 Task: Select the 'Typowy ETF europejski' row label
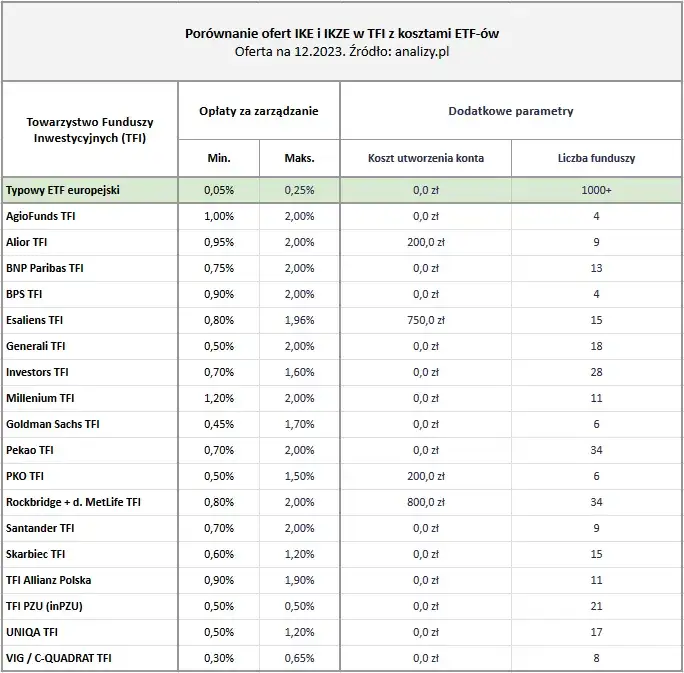[x=63, y=190]
